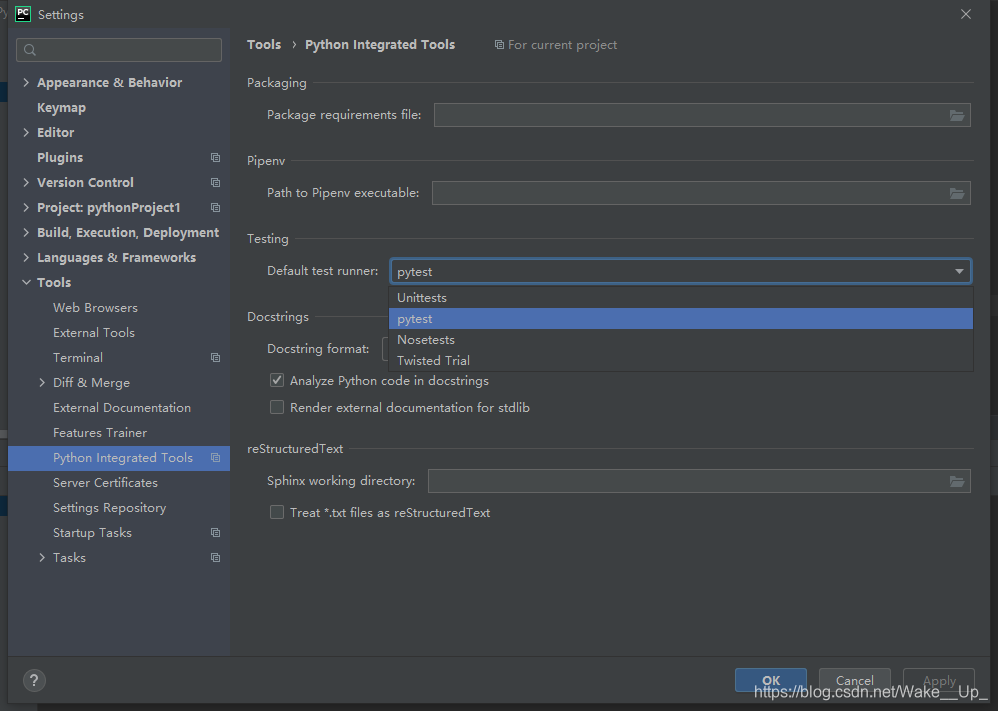Browse folder for Package requirements file
The height and width of the screenshot is (711, 998).
(957, 115)
